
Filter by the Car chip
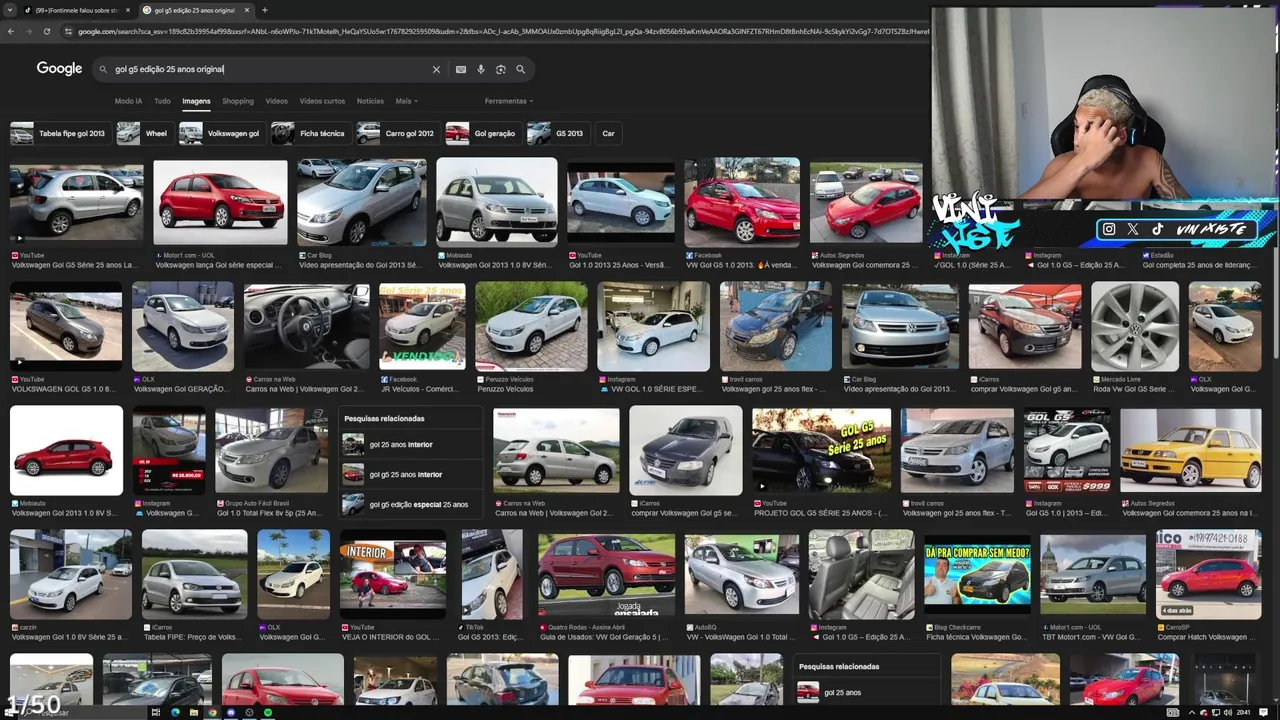tap(608, 133)
